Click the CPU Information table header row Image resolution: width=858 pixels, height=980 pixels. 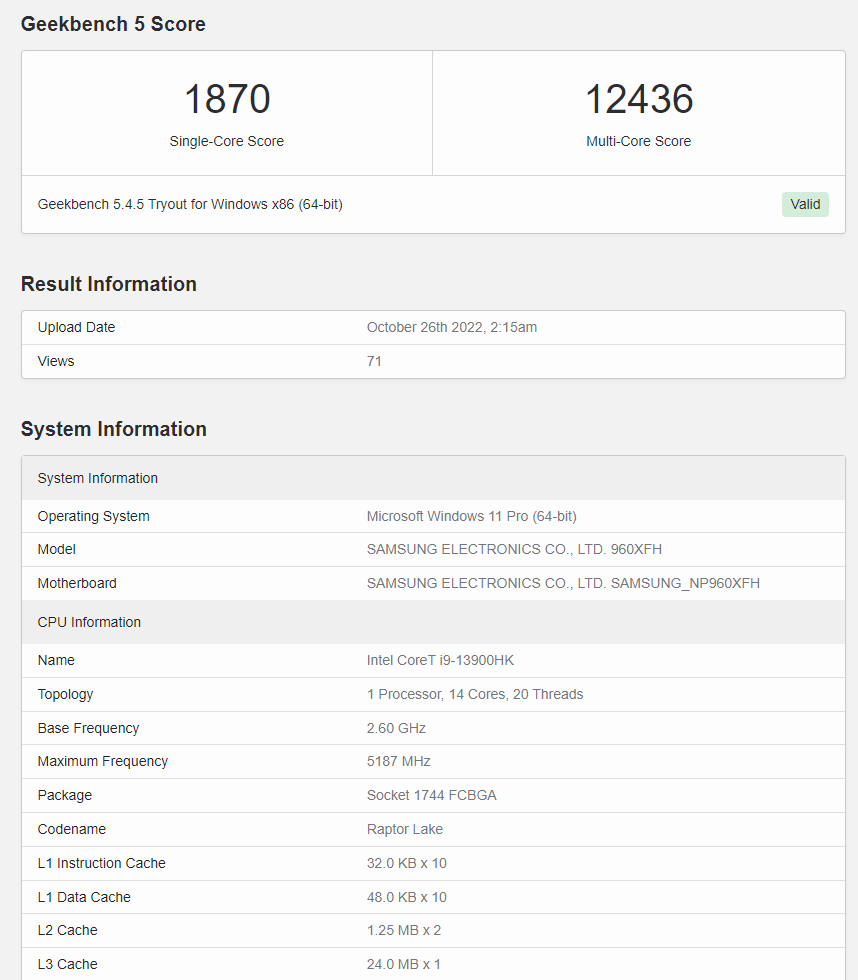(434, 622)
